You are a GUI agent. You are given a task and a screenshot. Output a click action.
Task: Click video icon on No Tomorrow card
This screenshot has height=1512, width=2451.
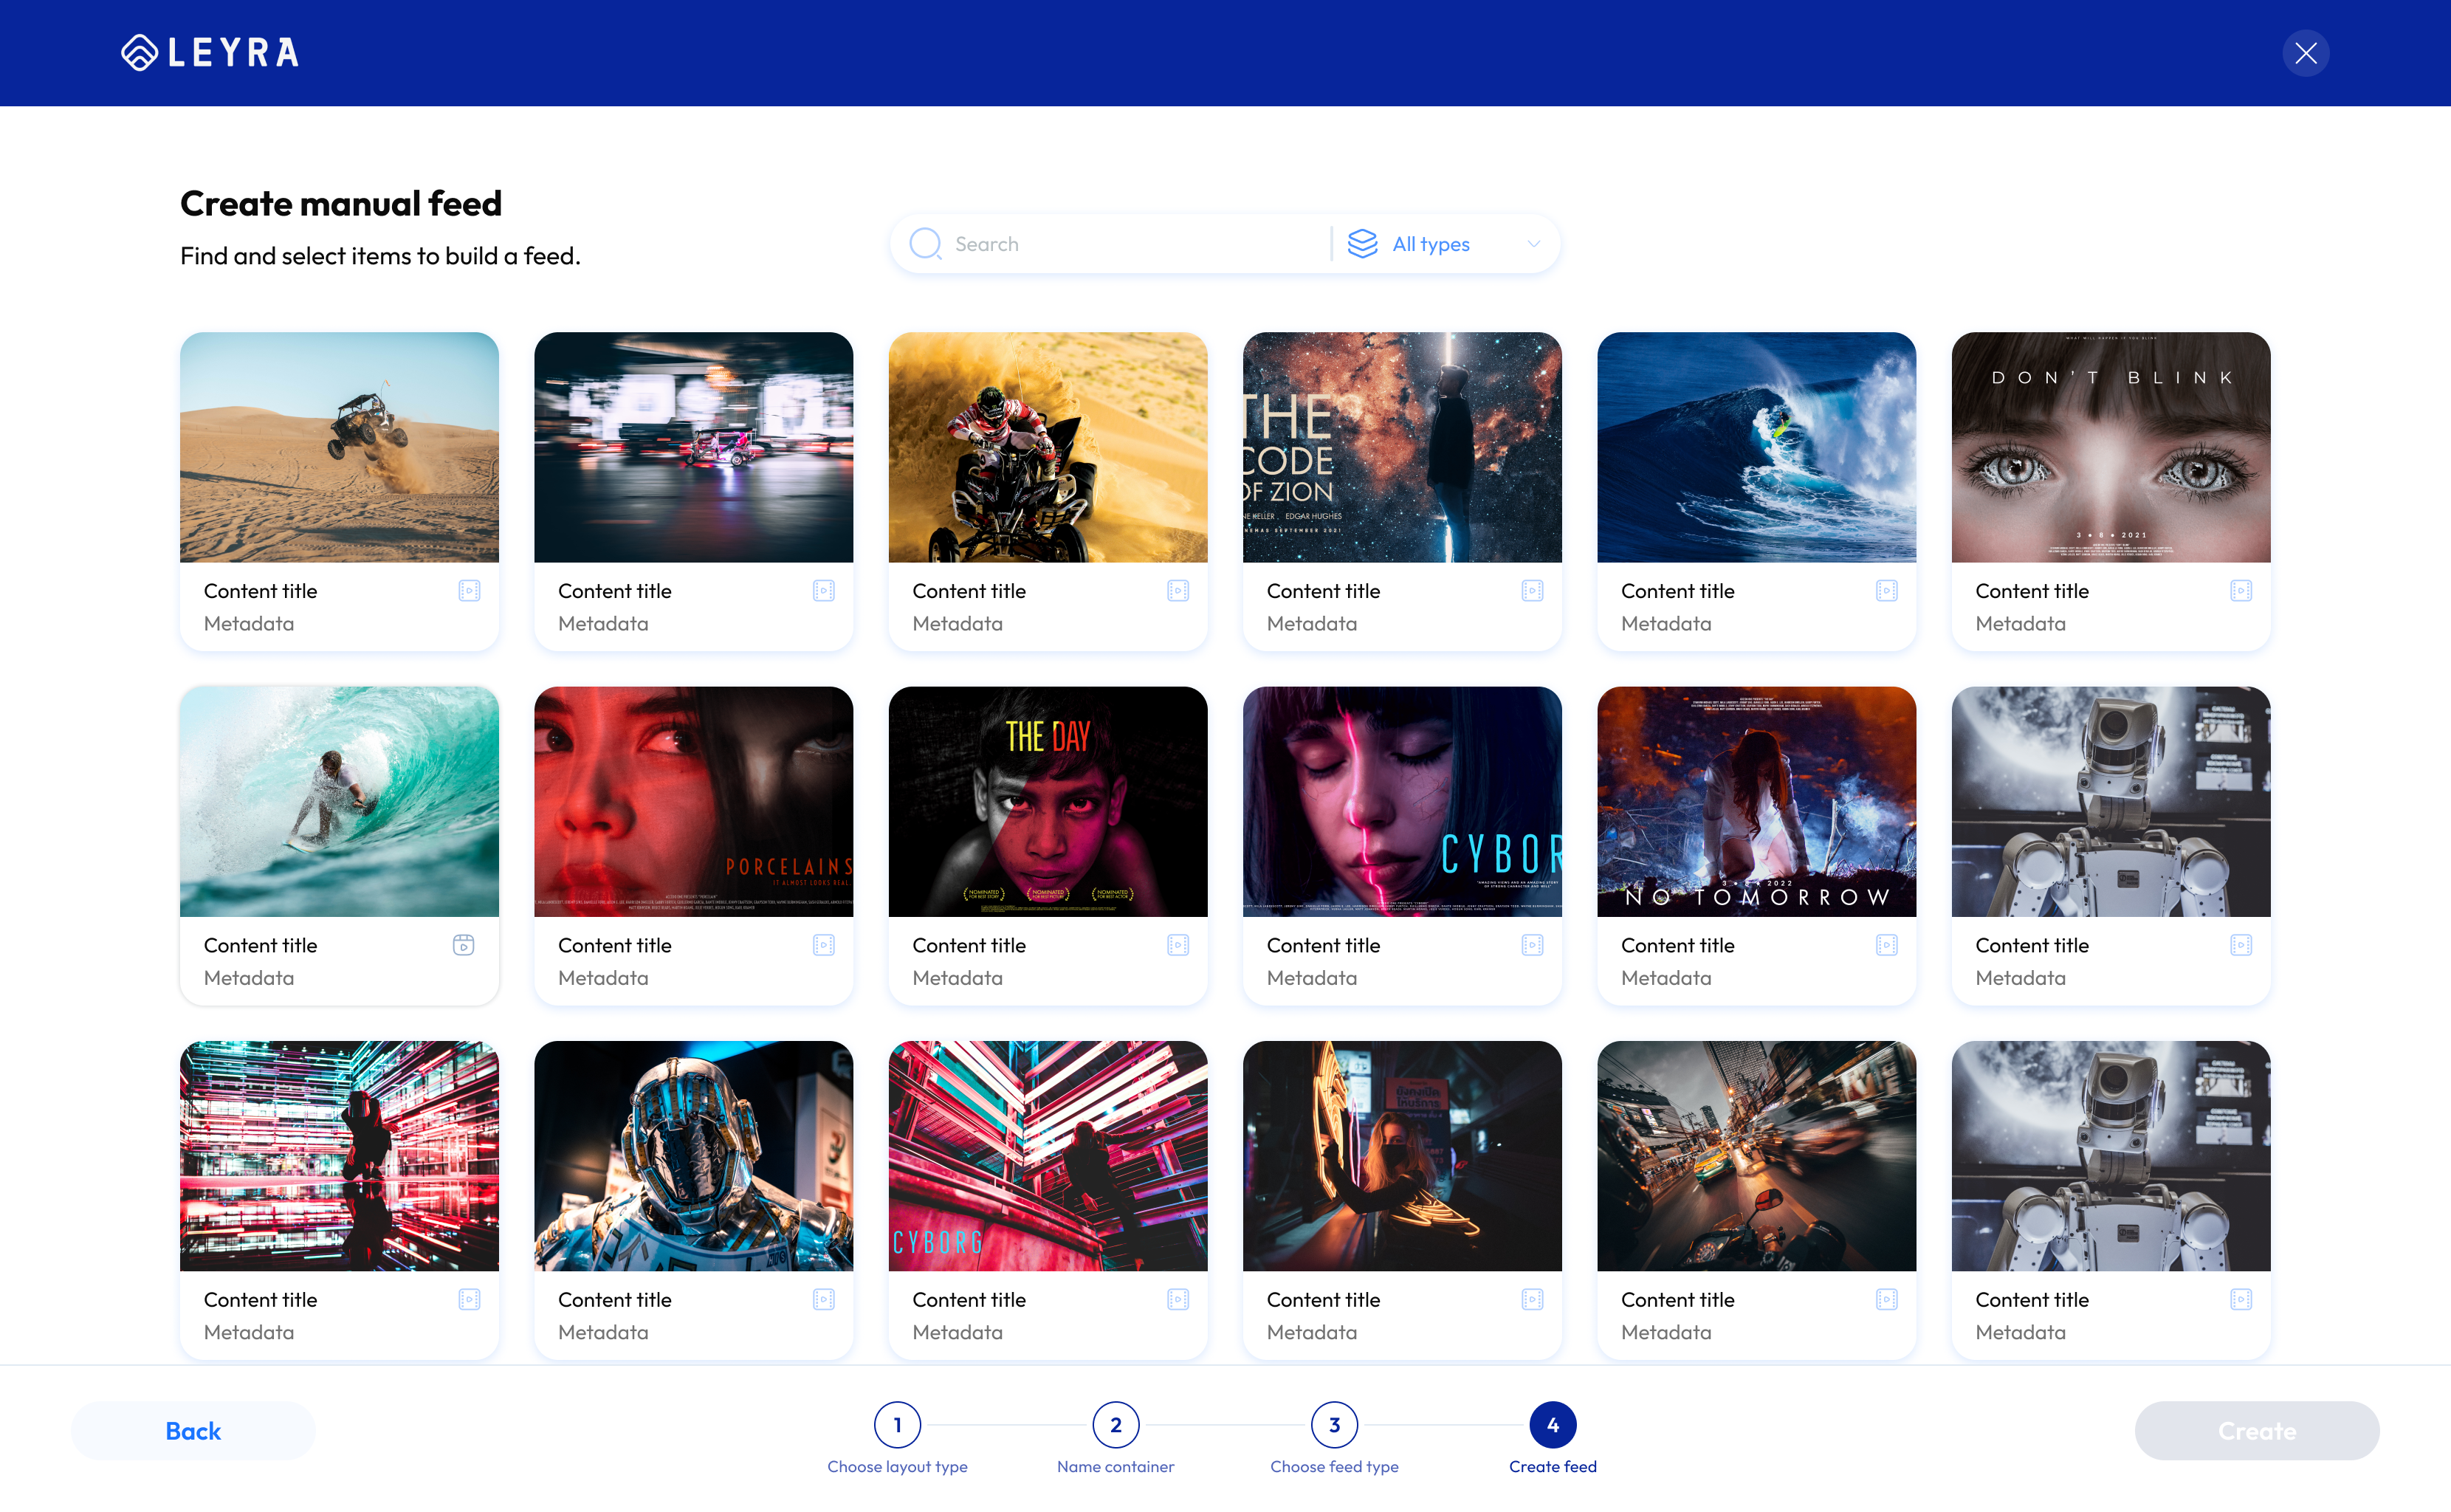click(x=1887, y=945)
